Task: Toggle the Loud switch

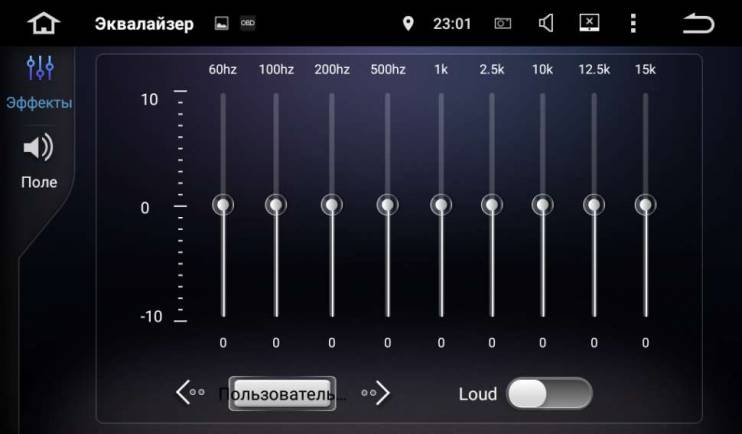Action: point(549,393)
